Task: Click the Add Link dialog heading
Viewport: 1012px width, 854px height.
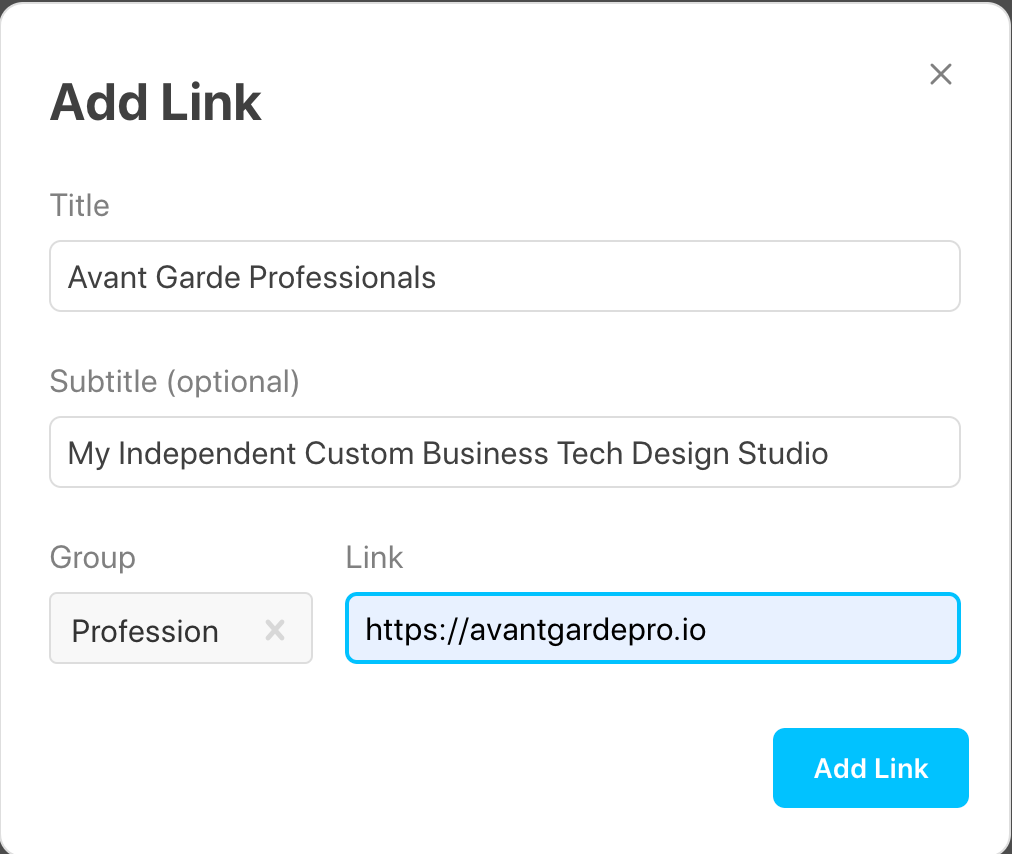Action: pyautogui.click(x=155, y=101)
